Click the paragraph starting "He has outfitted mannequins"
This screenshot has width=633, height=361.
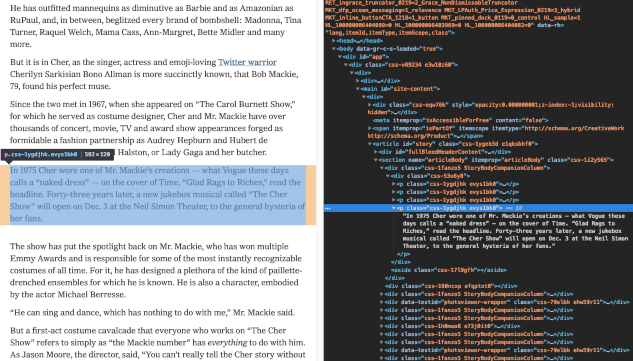coord(156,26)
